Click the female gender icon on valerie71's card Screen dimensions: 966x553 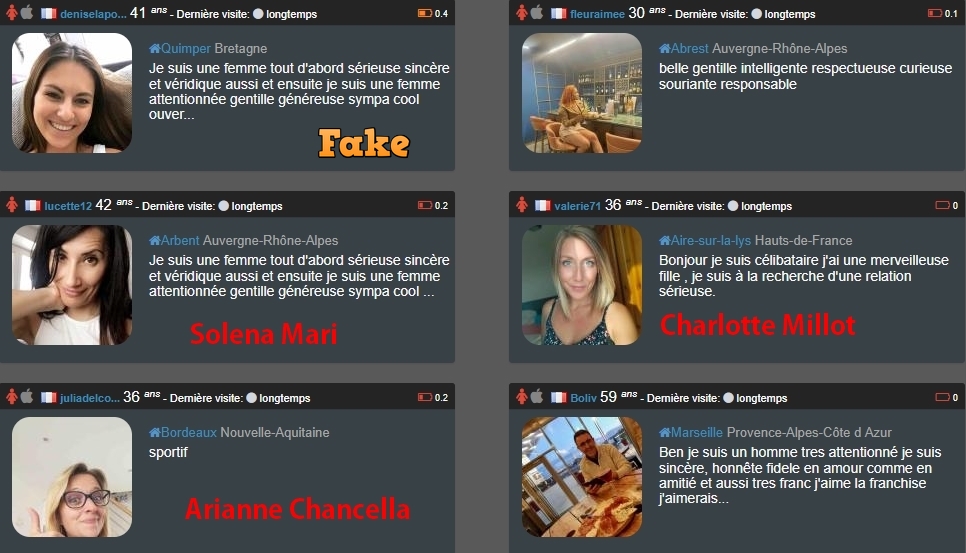522,205
